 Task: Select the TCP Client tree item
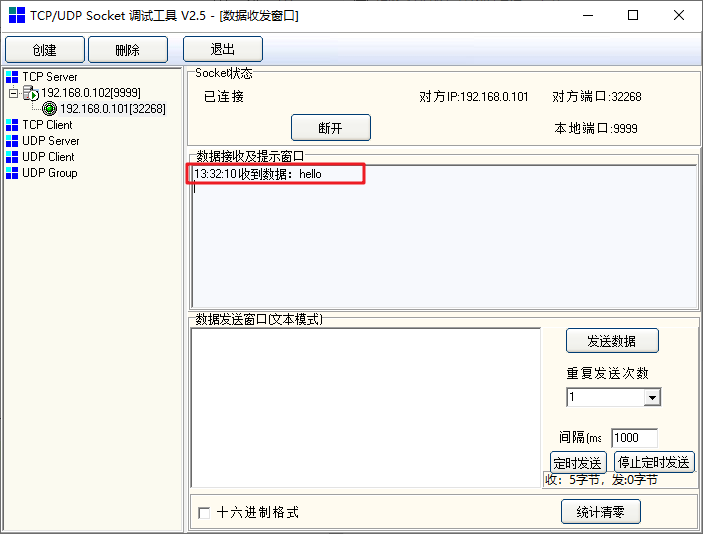click(47, 125)
